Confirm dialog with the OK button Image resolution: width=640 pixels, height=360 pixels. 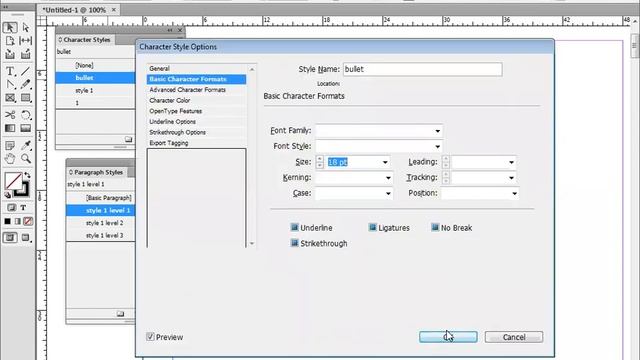tap(448, 337)
